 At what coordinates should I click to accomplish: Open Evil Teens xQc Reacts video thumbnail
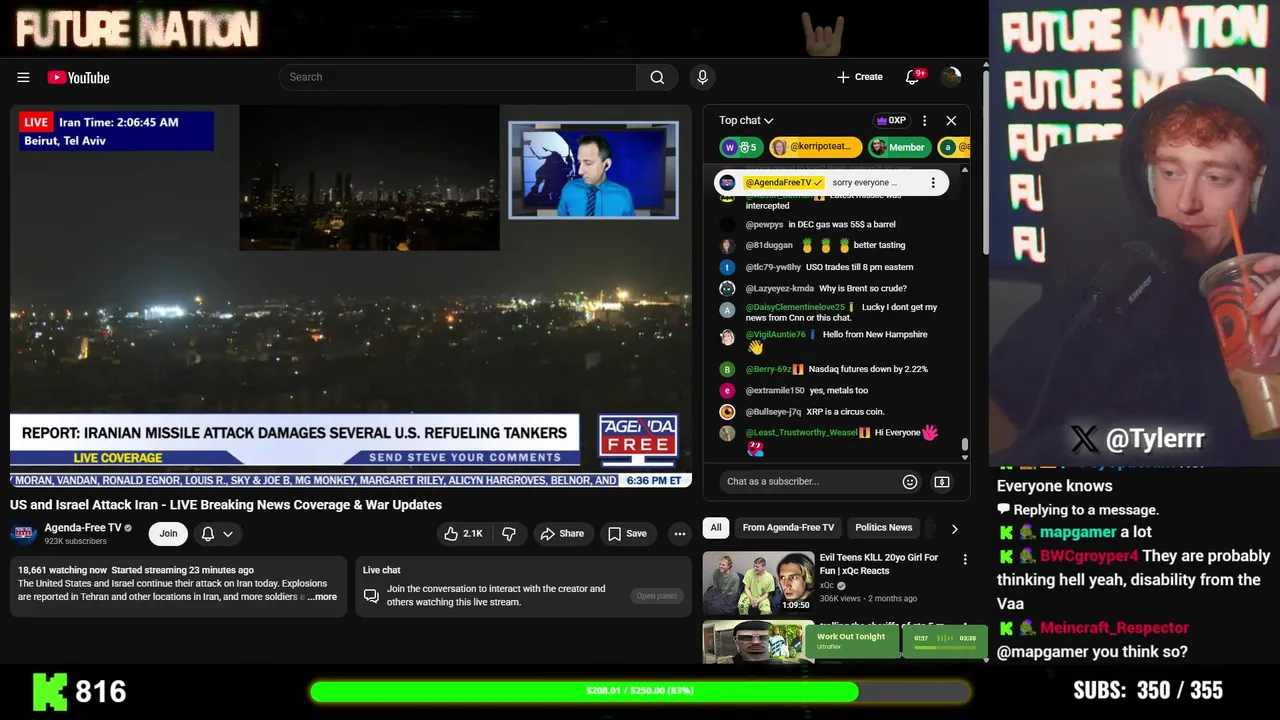tap(758, 583)
